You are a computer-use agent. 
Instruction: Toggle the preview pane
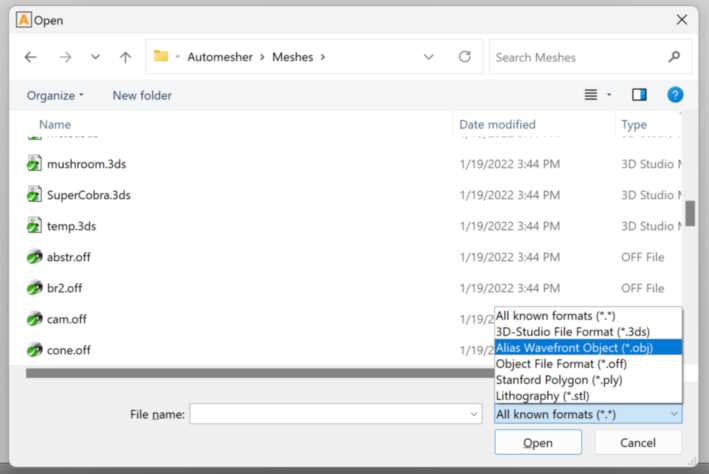pos(639,95)
